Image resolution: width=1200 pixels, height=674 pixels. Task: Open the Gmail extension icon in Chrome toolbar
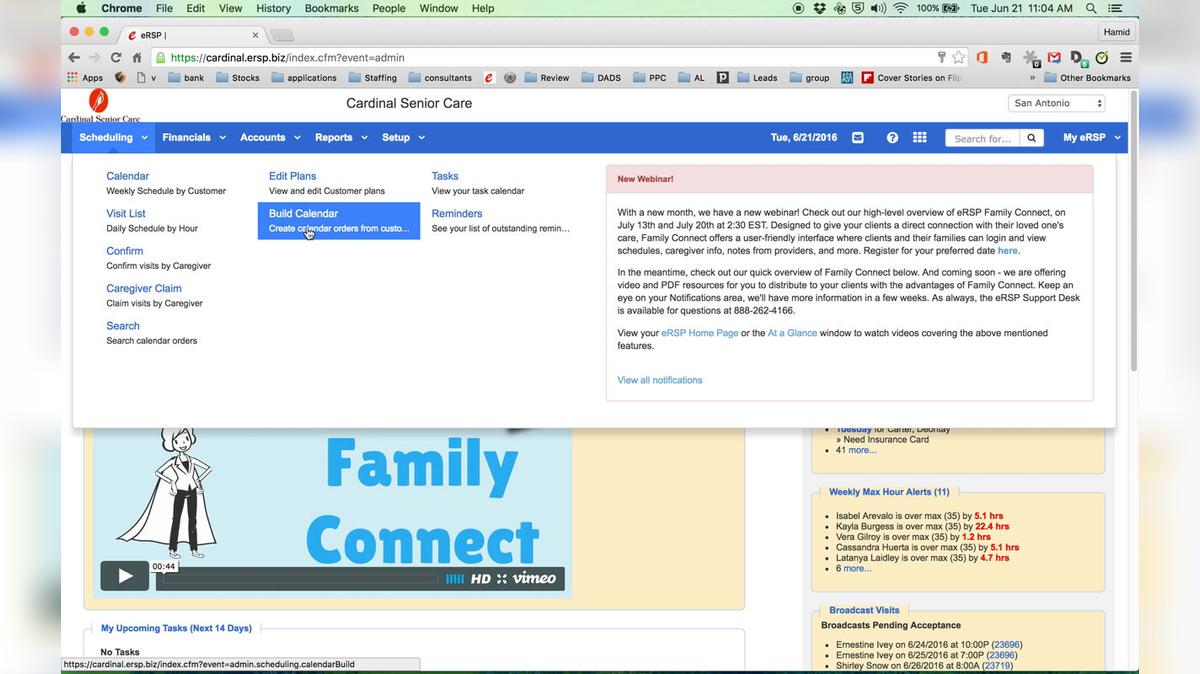click(1053, 57)
